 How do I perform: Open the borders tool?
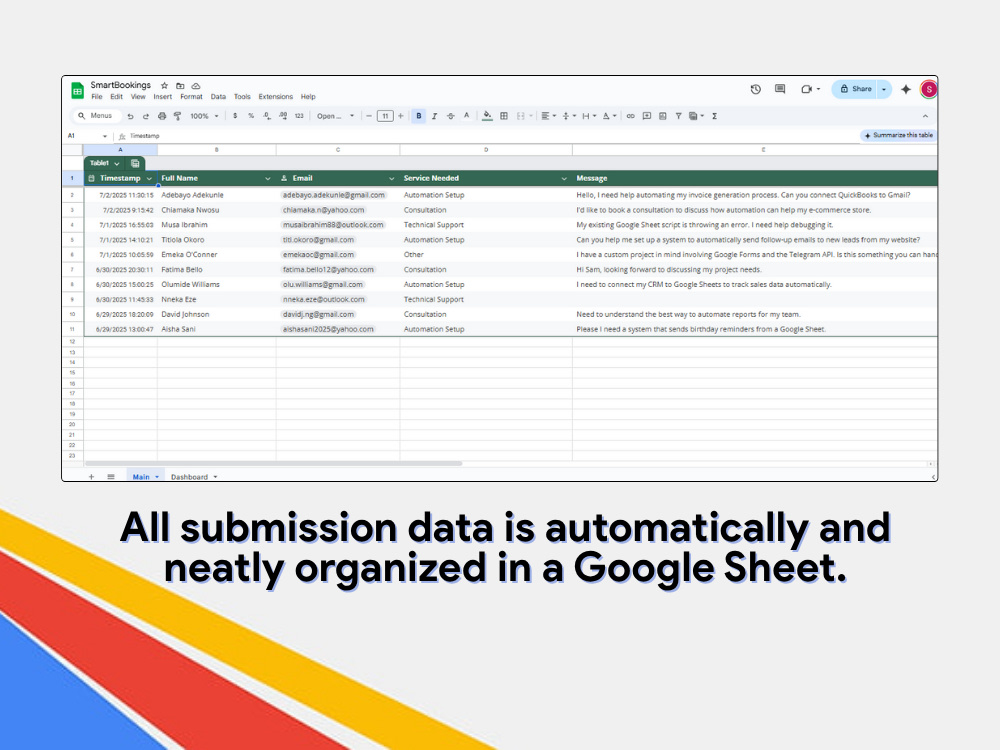(x=504, y=116)
